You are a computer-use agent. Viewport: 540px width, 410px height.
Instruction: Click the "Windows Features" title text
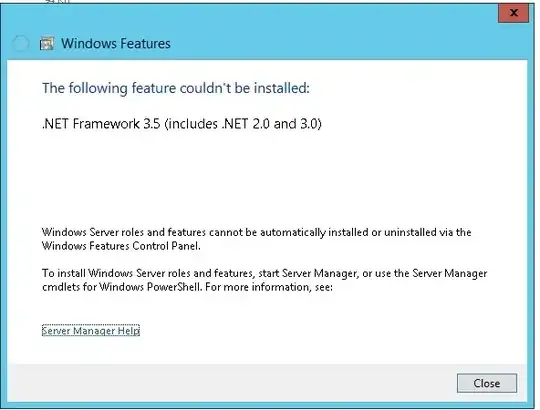tap(116, 44)
